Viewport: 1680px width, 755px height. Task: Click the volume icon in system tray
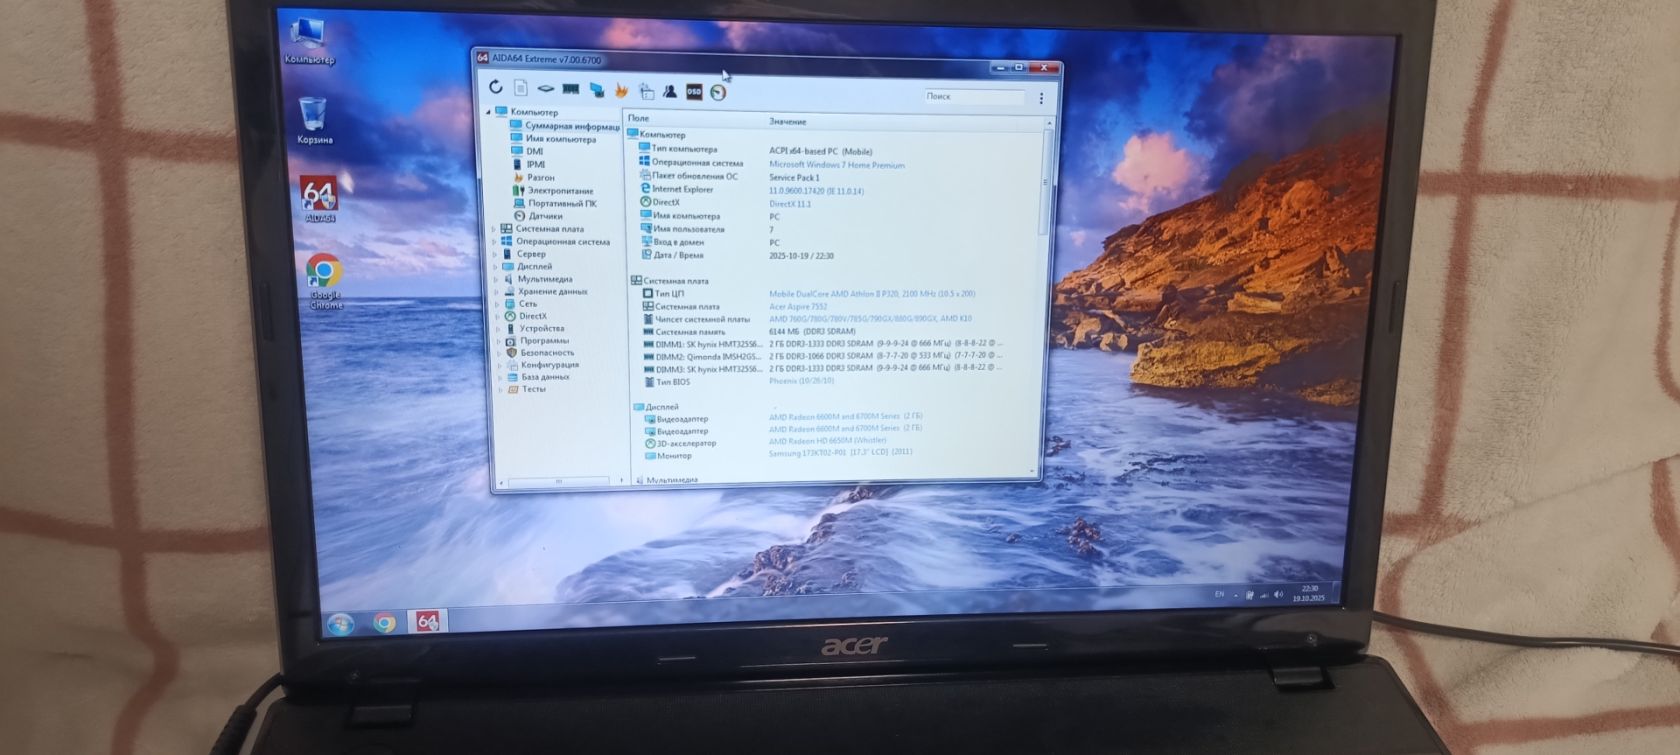[1278, 594]
